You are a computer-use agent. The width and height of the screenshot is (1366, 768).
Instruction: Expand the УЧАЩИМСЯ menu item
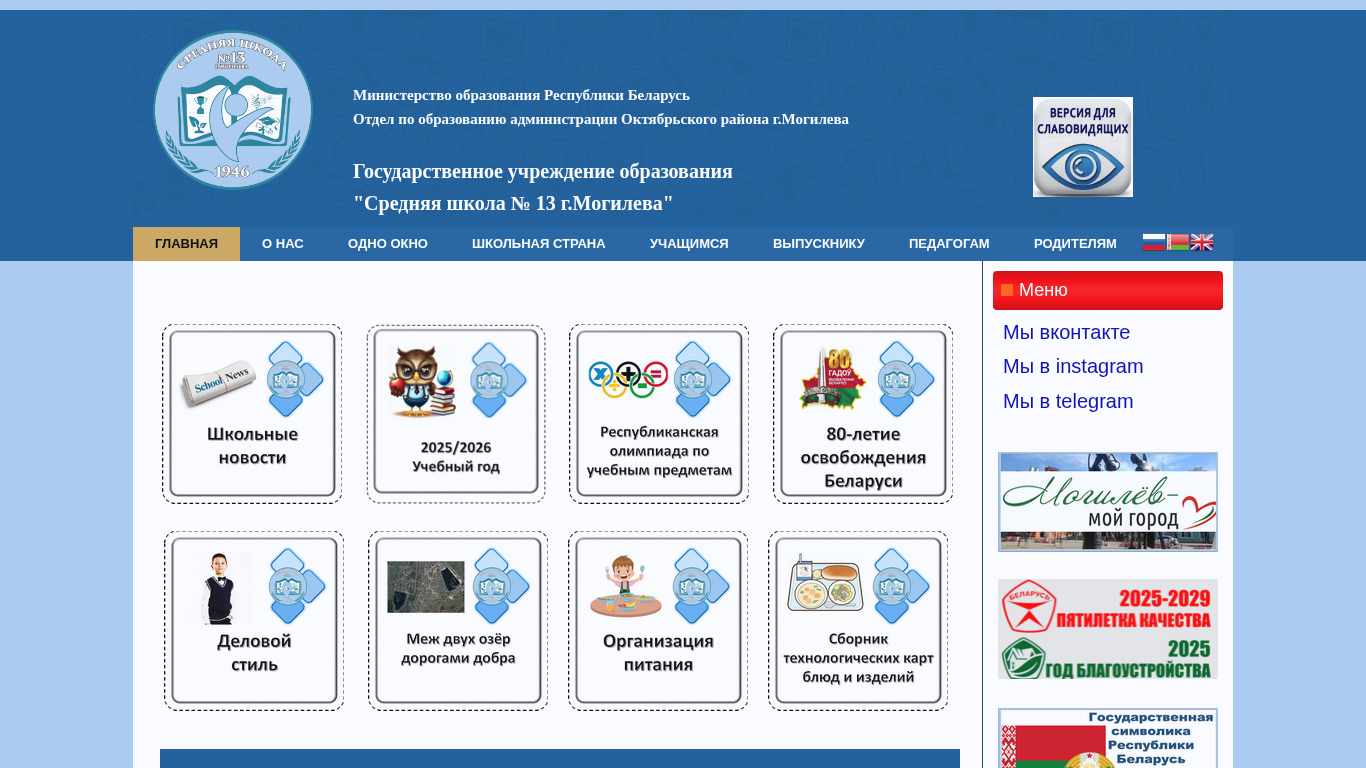click(689, 244)
